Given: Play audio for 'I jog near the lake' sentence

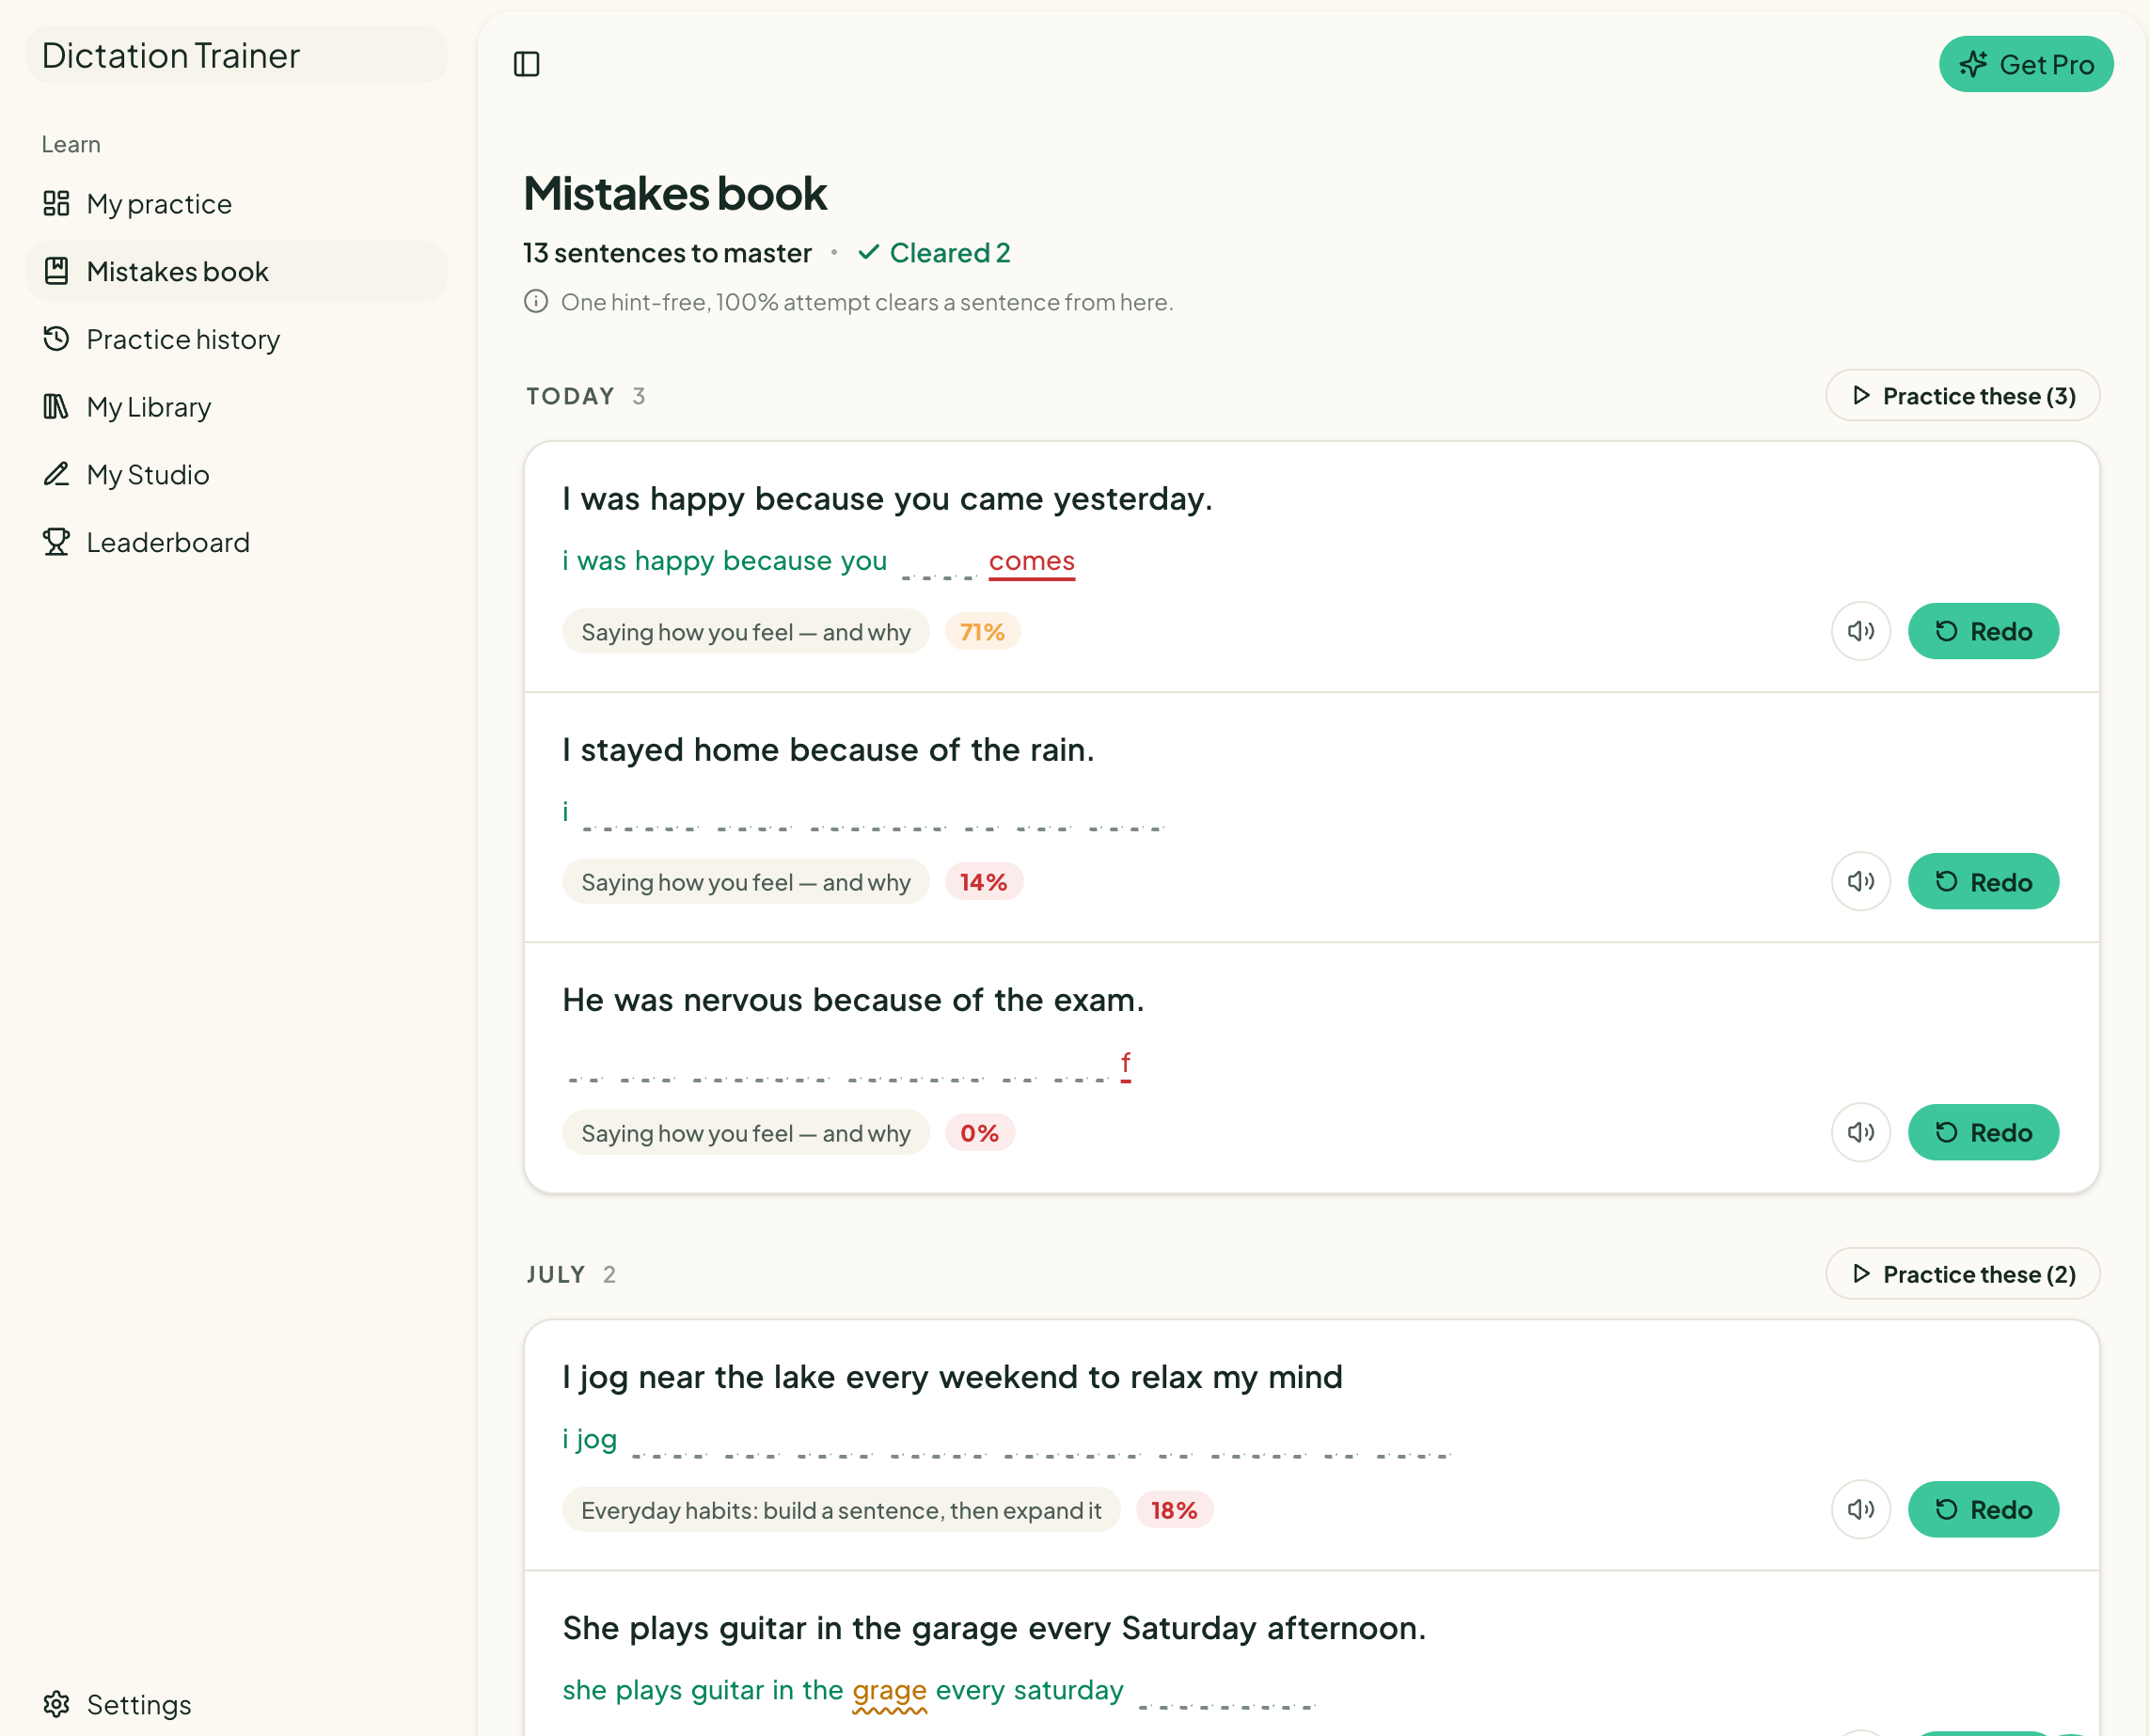Looking at the screenshot, I should [x=1860, y=1509].
